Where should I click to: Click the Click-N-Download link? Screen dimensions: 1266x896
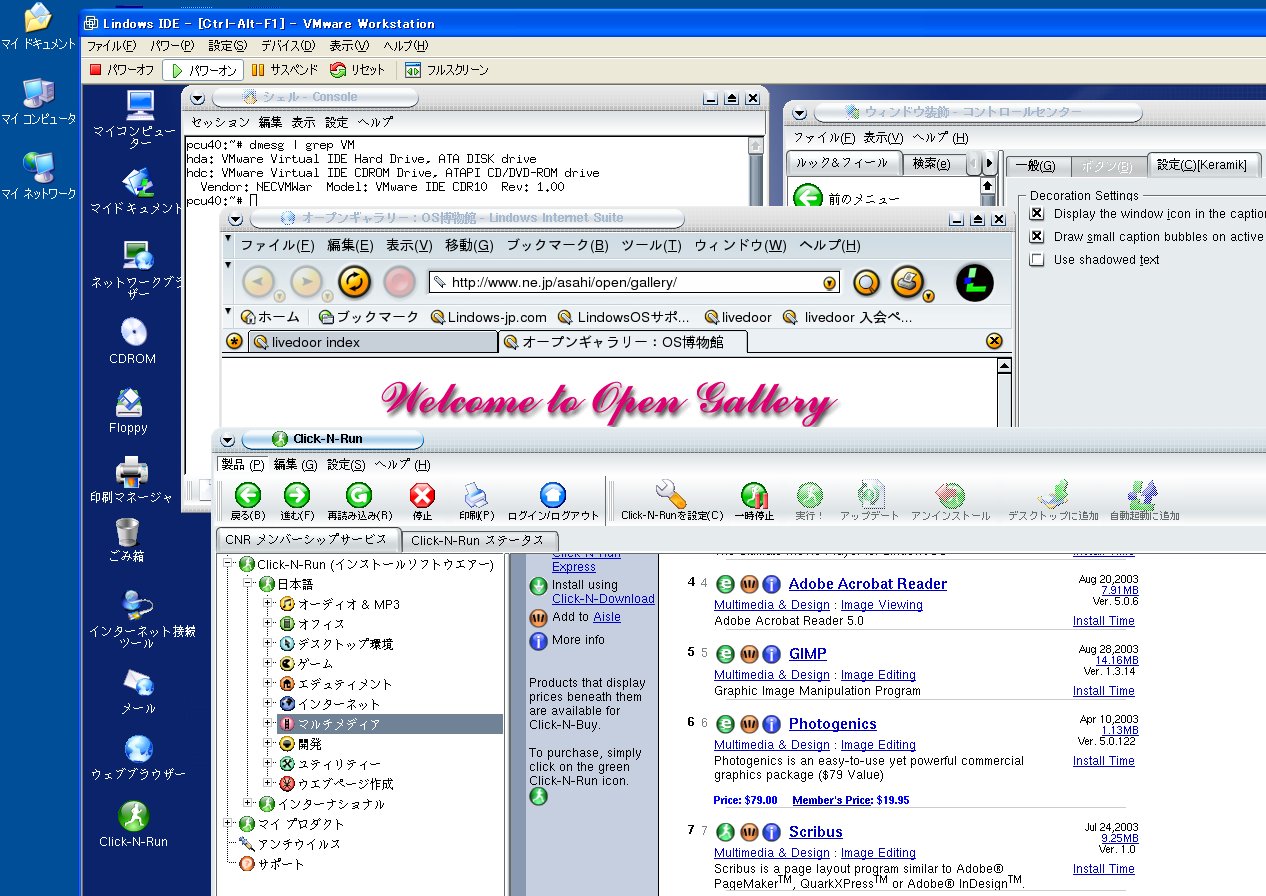[x=603, y=599]
